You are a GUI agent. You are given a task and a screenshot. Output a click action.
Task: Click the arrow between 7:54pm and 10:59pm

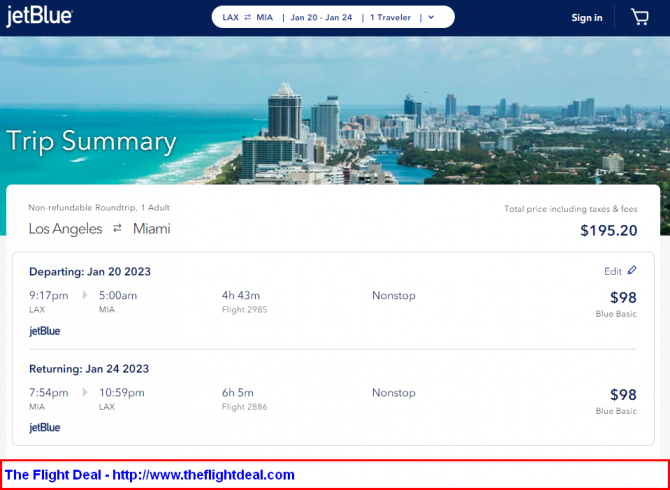click(x=85, y=392)
